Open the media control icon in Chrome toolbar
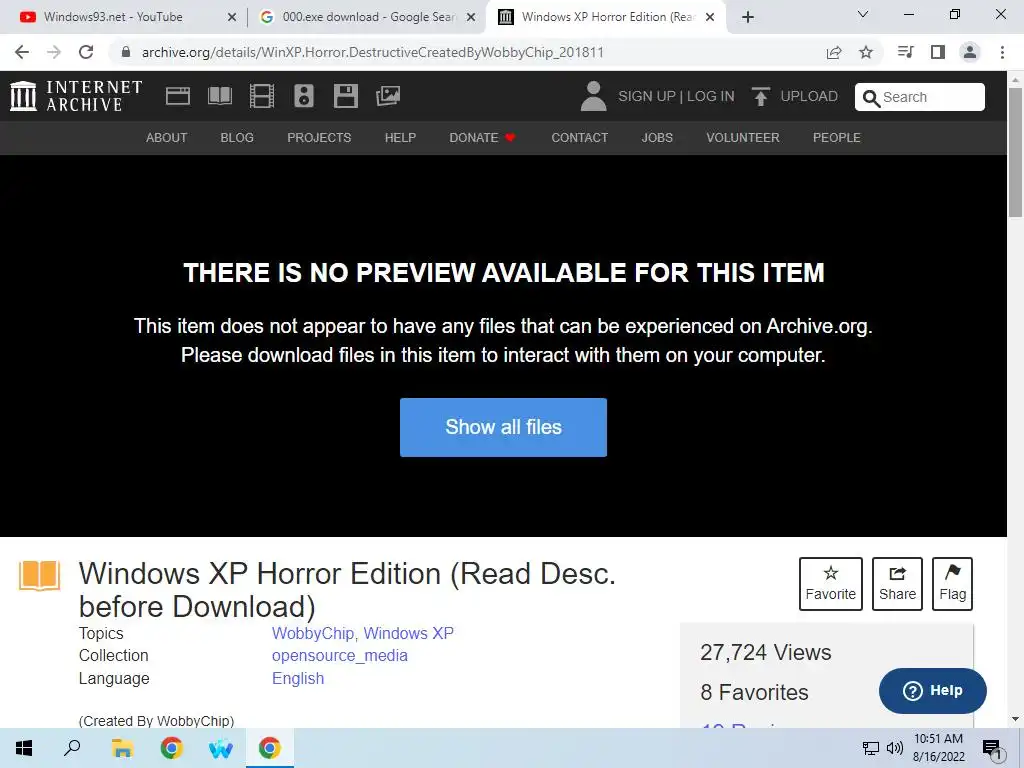 point(905,52)
